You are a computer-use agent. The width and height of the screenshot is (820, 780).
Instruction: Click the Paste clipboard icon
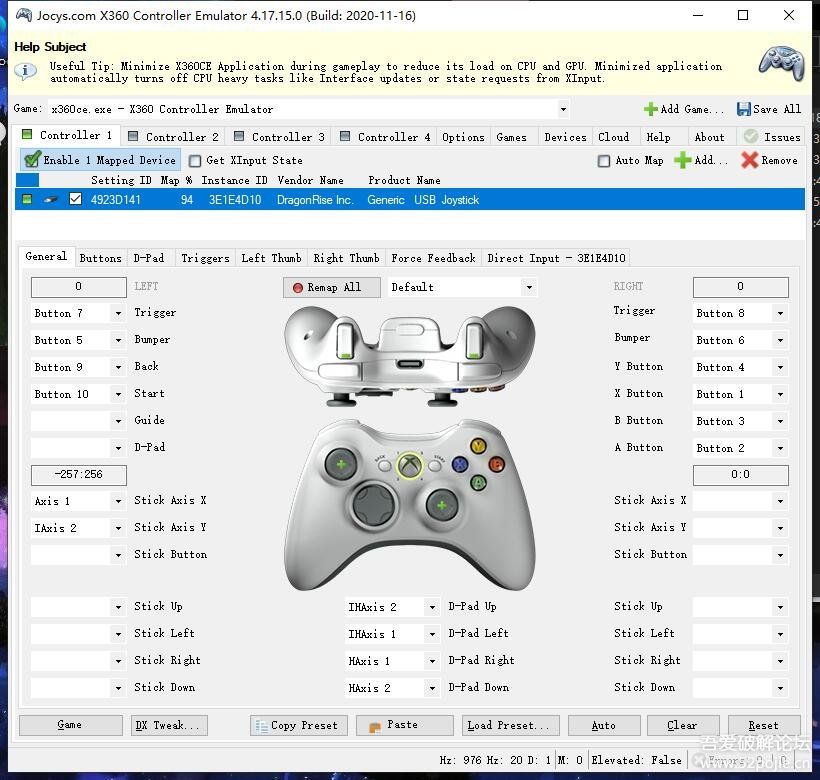[x=375, y=727]
